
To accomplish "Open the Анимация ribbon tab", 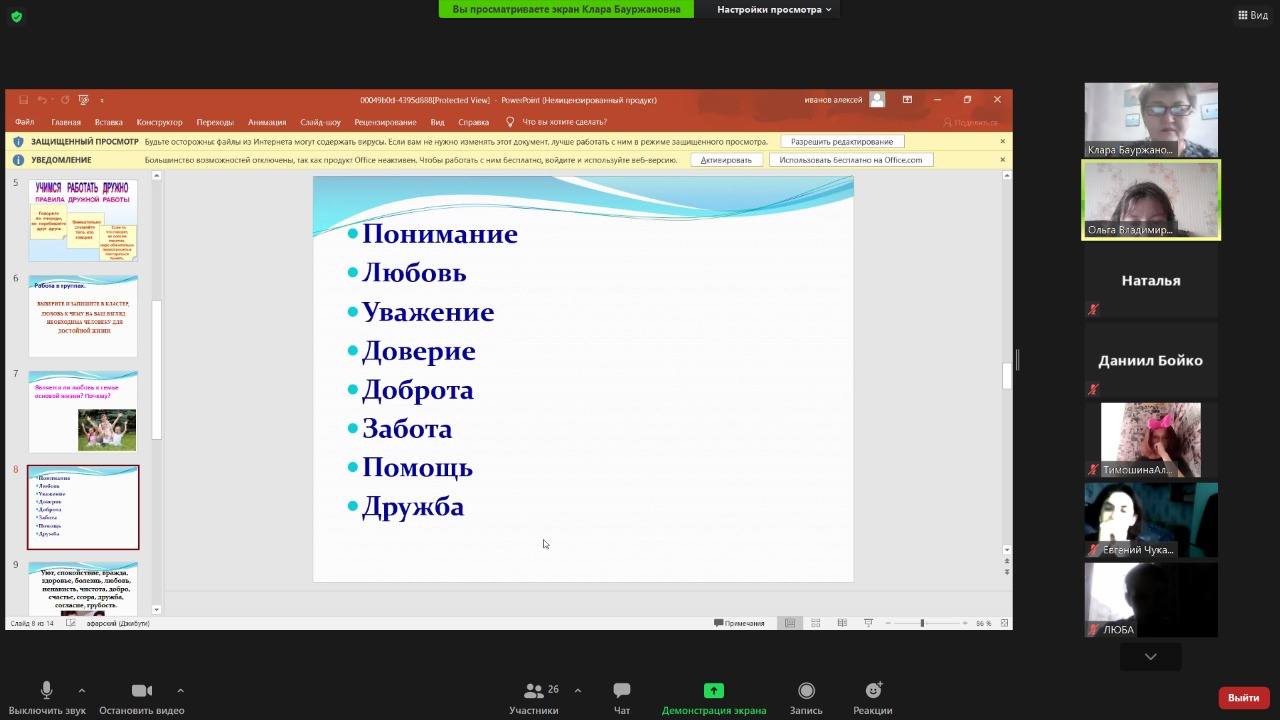I will point(267,122).
